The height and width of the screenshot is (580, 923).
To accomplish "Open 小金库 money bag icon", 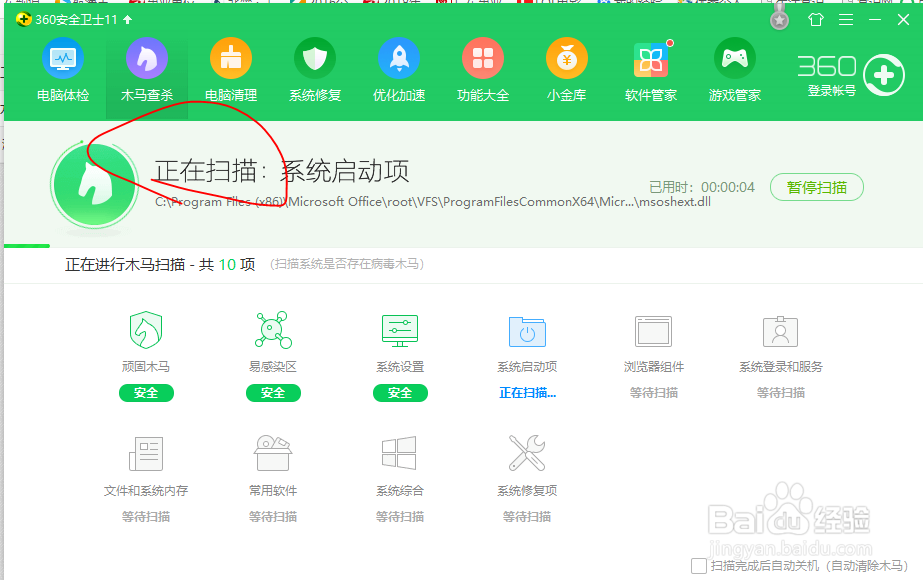I will coord(567,58).
